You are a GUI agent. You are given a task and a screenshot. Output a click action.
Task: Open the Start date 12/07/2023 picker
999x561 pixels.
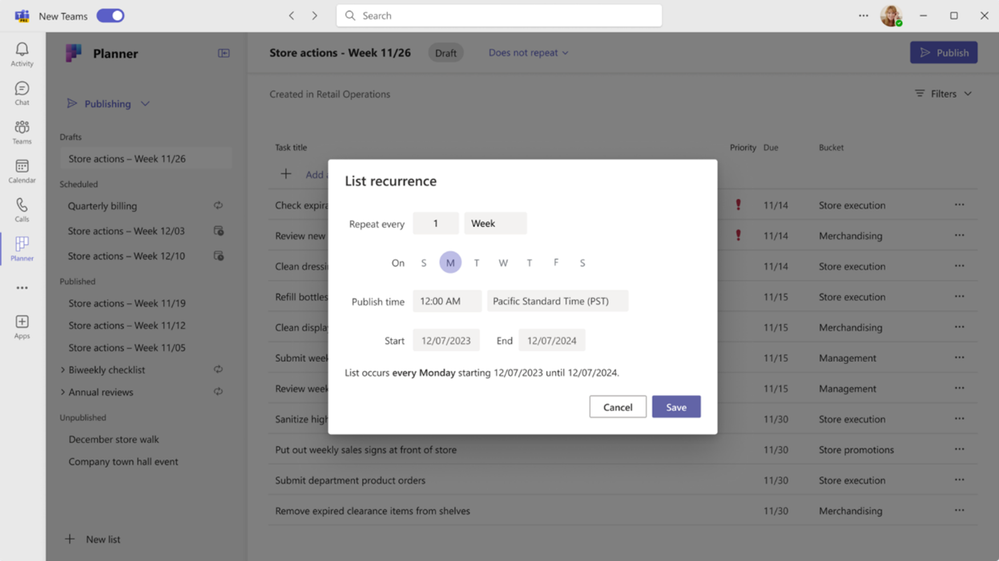pos(446,341)
